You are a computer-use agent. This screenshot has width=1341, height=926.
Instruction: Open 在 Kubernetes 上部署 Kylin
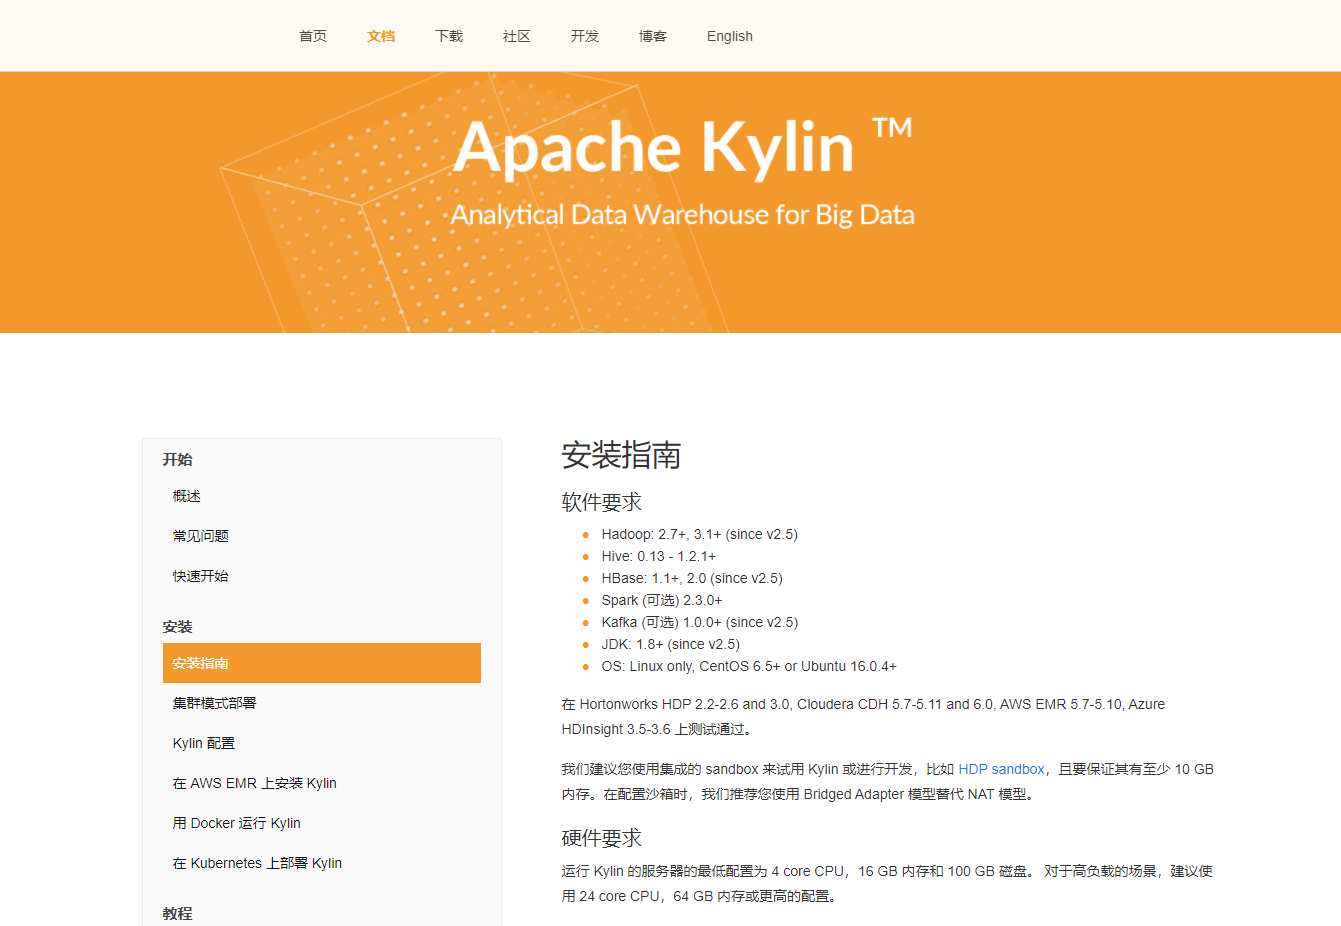point(257,863)
